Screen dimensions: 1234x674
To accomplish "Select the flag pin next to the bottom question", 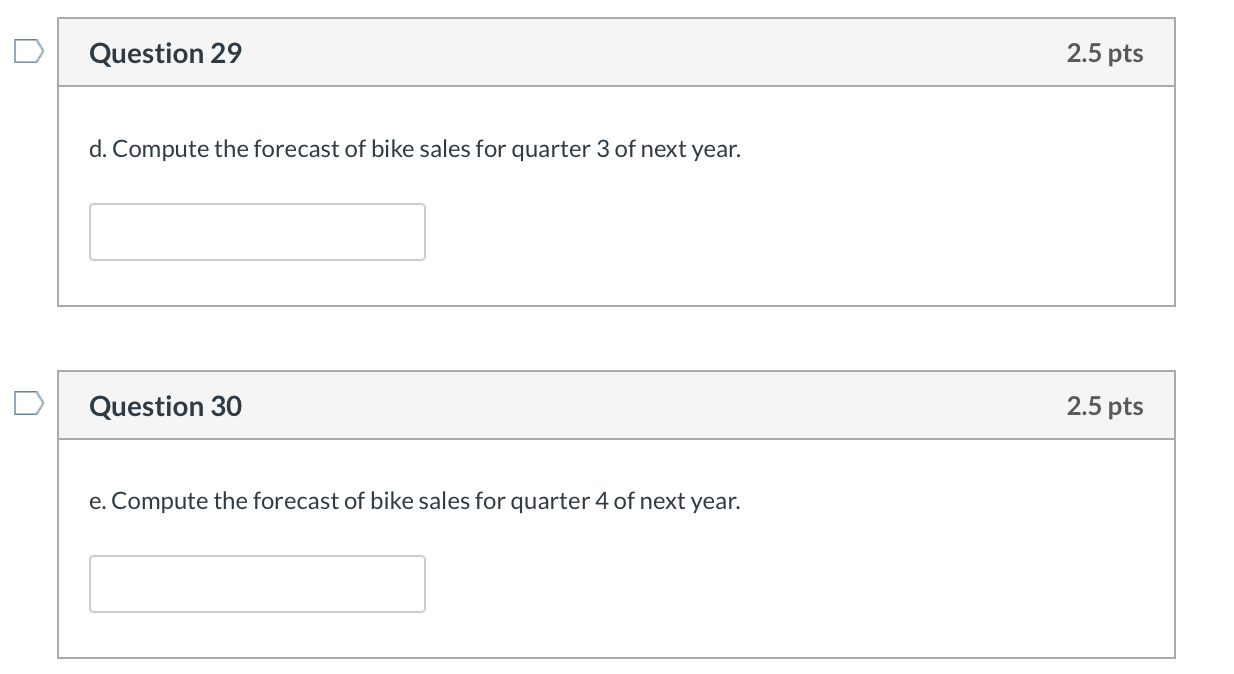I will click(x=29, y=403).
